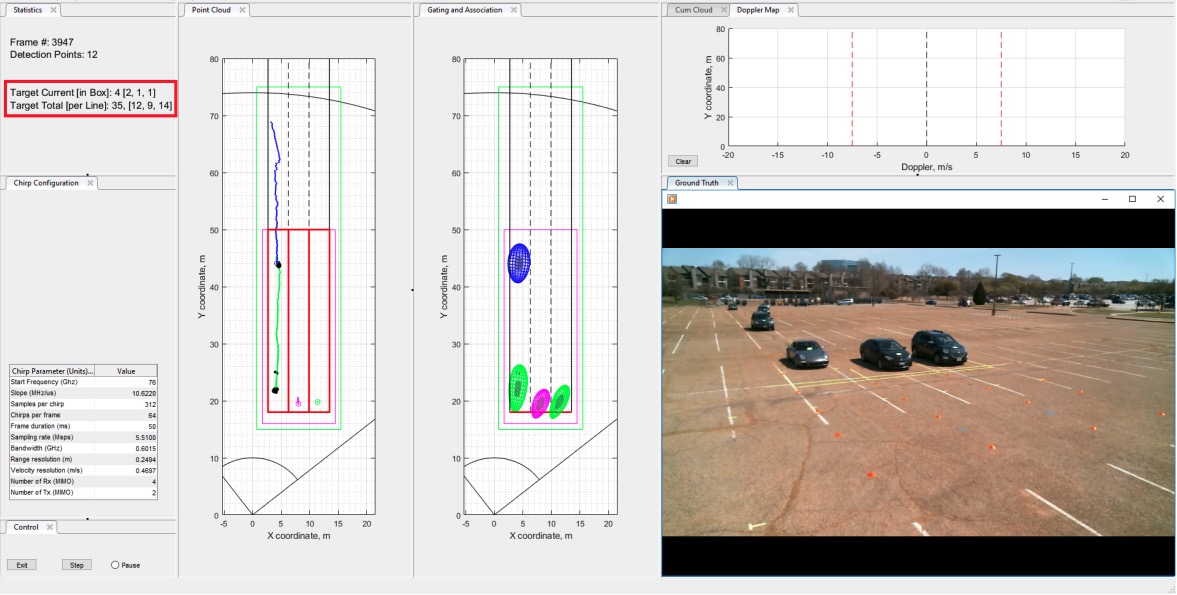Viewport: 1177px width, 595px height.
Task: Close the Point Cloud tab
Action: pos(242,10)
